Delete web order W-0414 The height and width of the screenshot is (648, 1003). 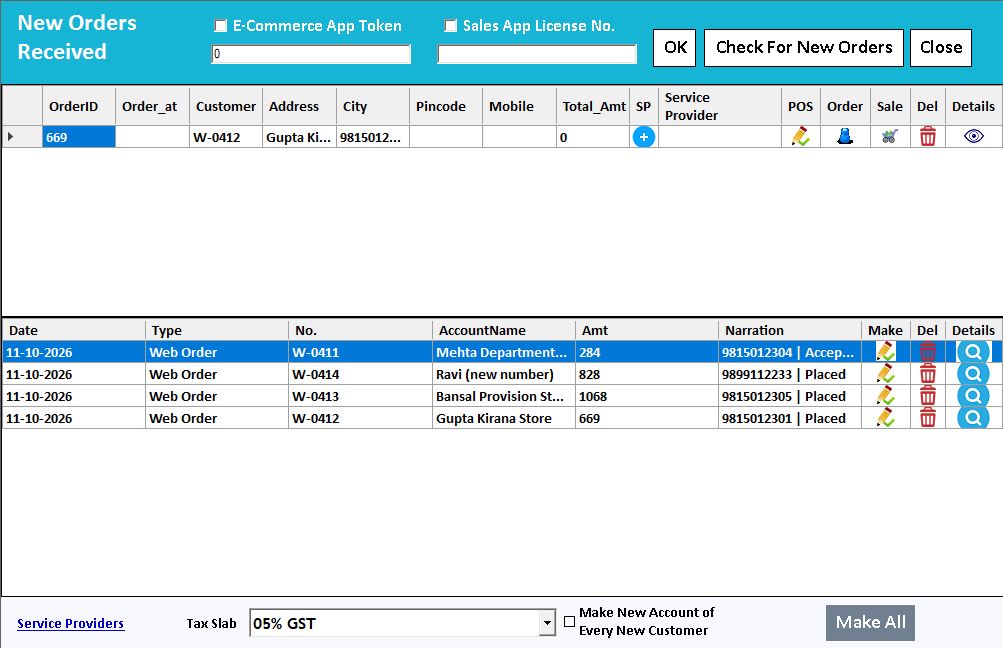(928, 374)
